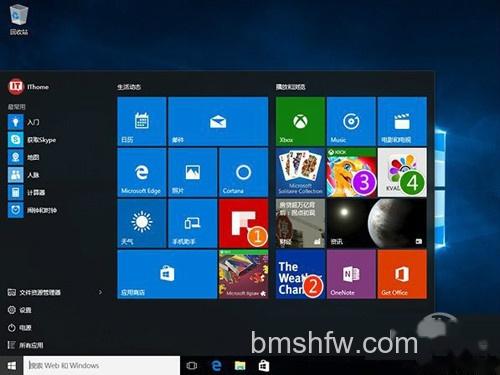Open The Weather Channel tile
Viewport: 500px width, 375px height.
point(300,274)
